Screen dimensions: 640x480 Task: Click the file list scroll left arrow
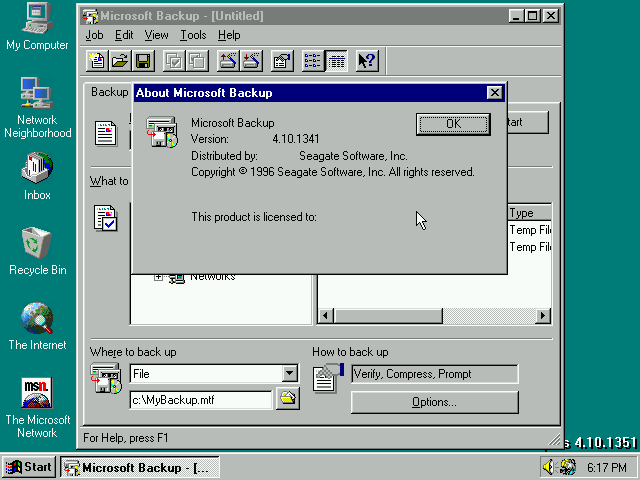(326, 316)
